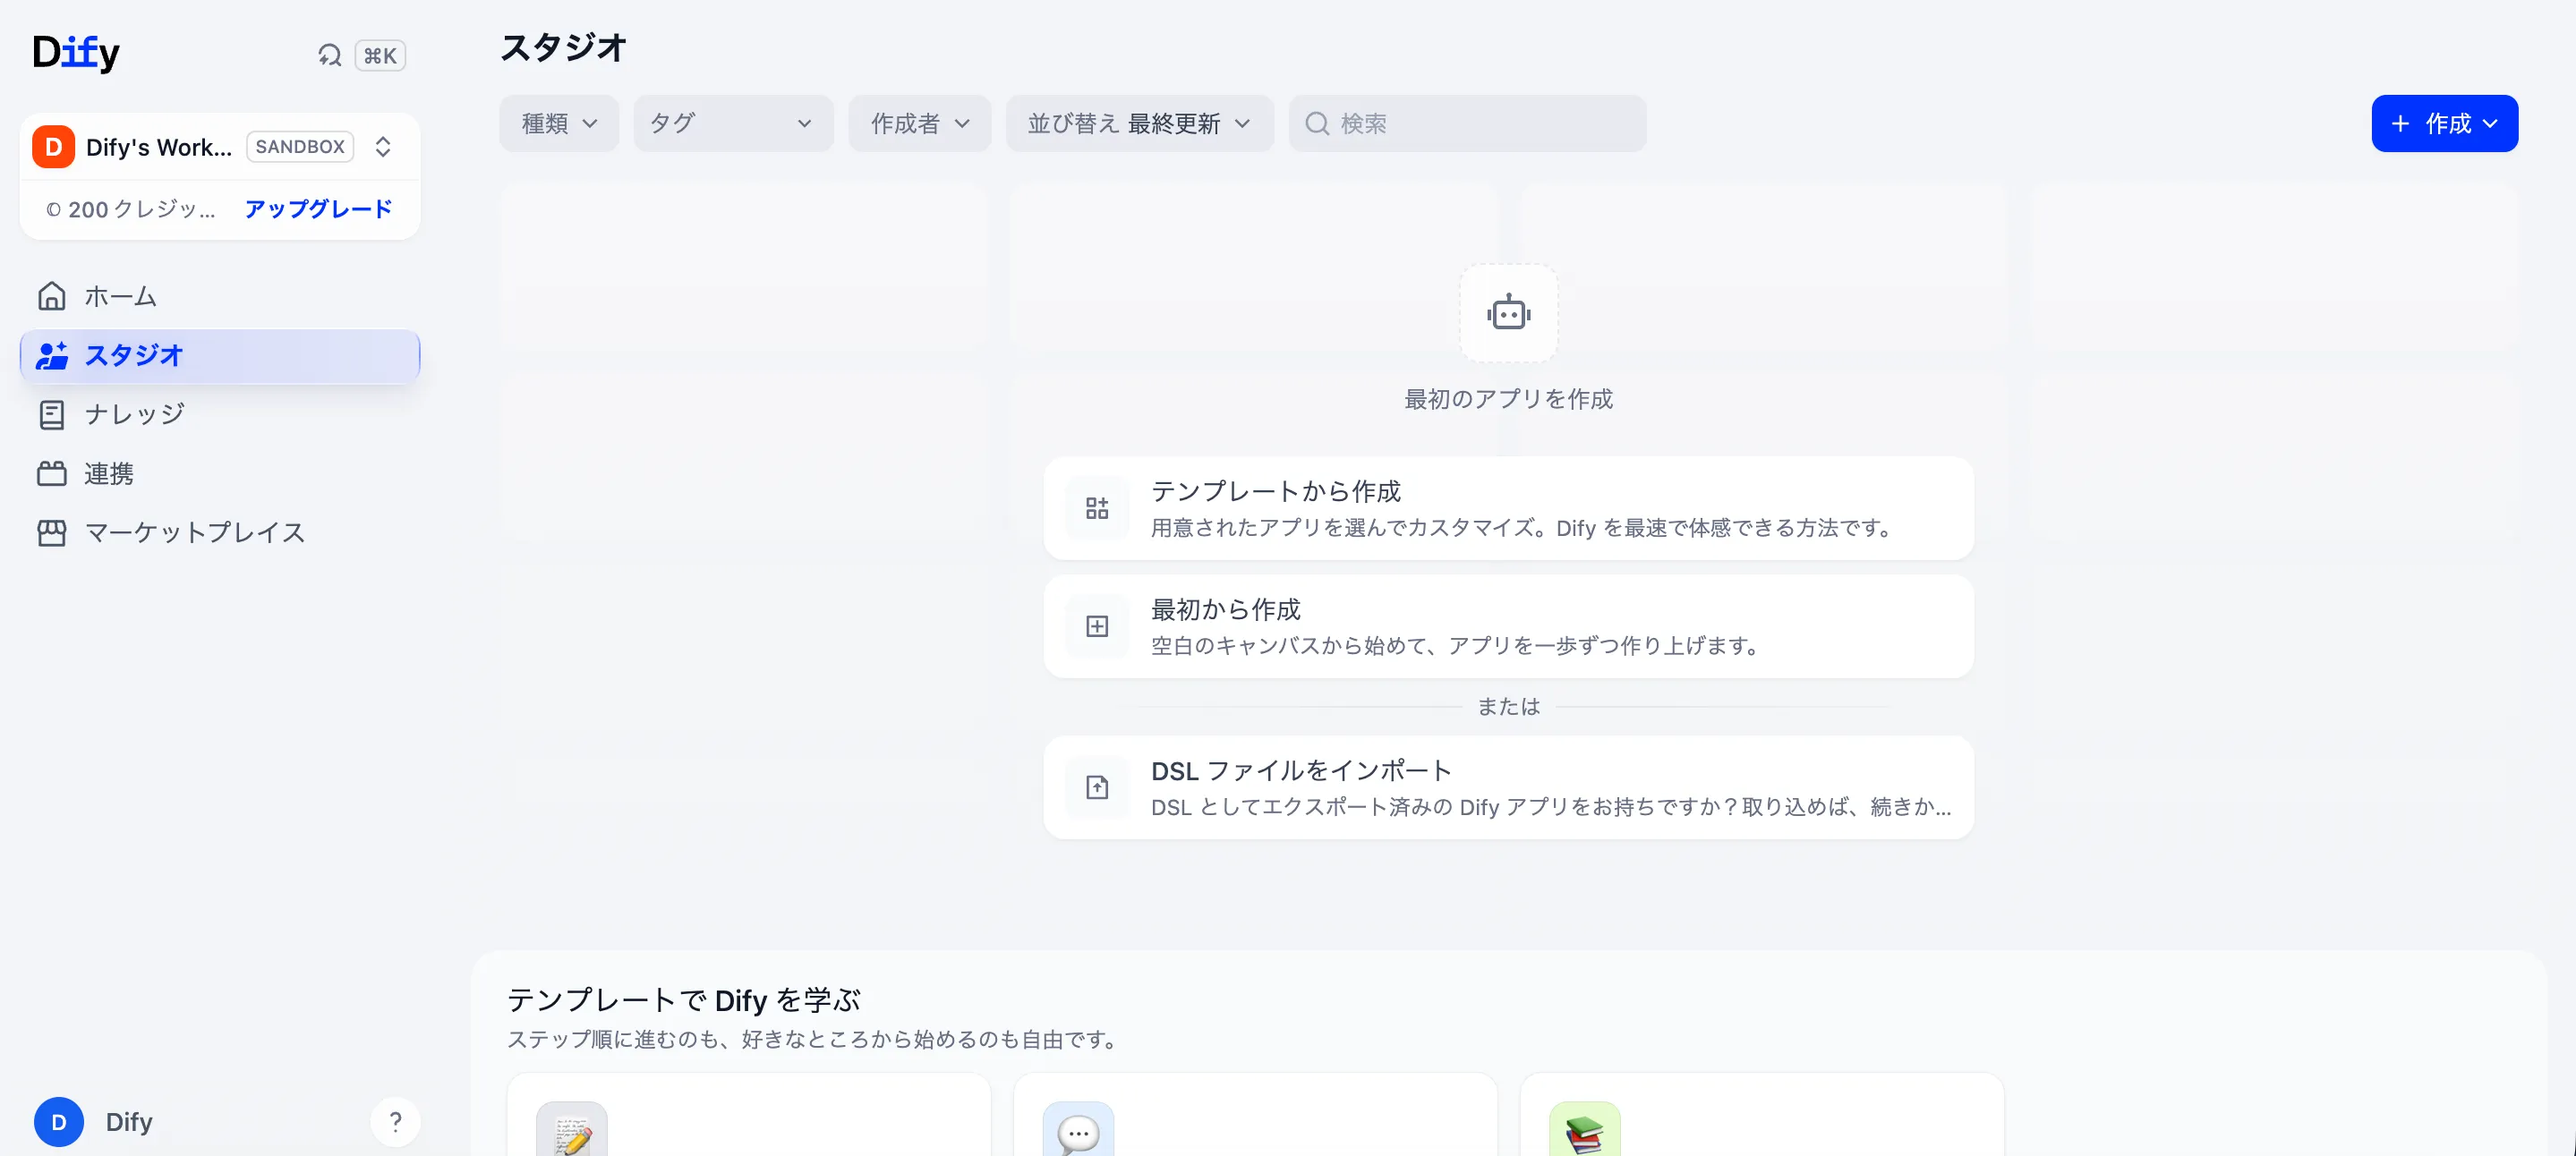Open the 作成者 filter dropdown
Screen dimensions: 2576x1156
click(x=920, y=123)
